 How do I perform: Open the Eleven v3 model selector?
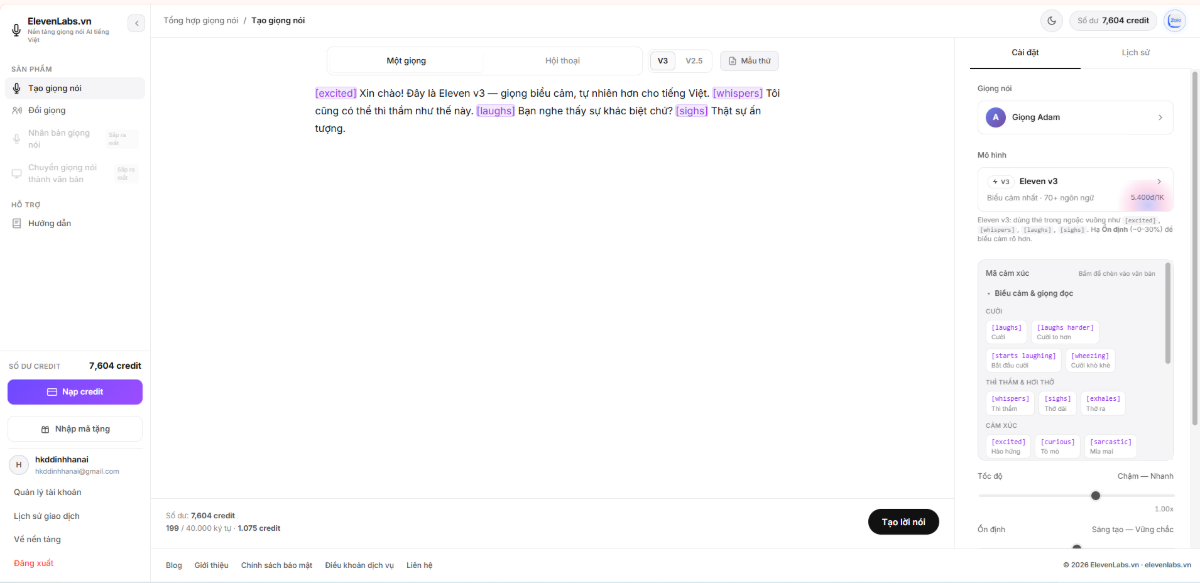coord(1075,189)
